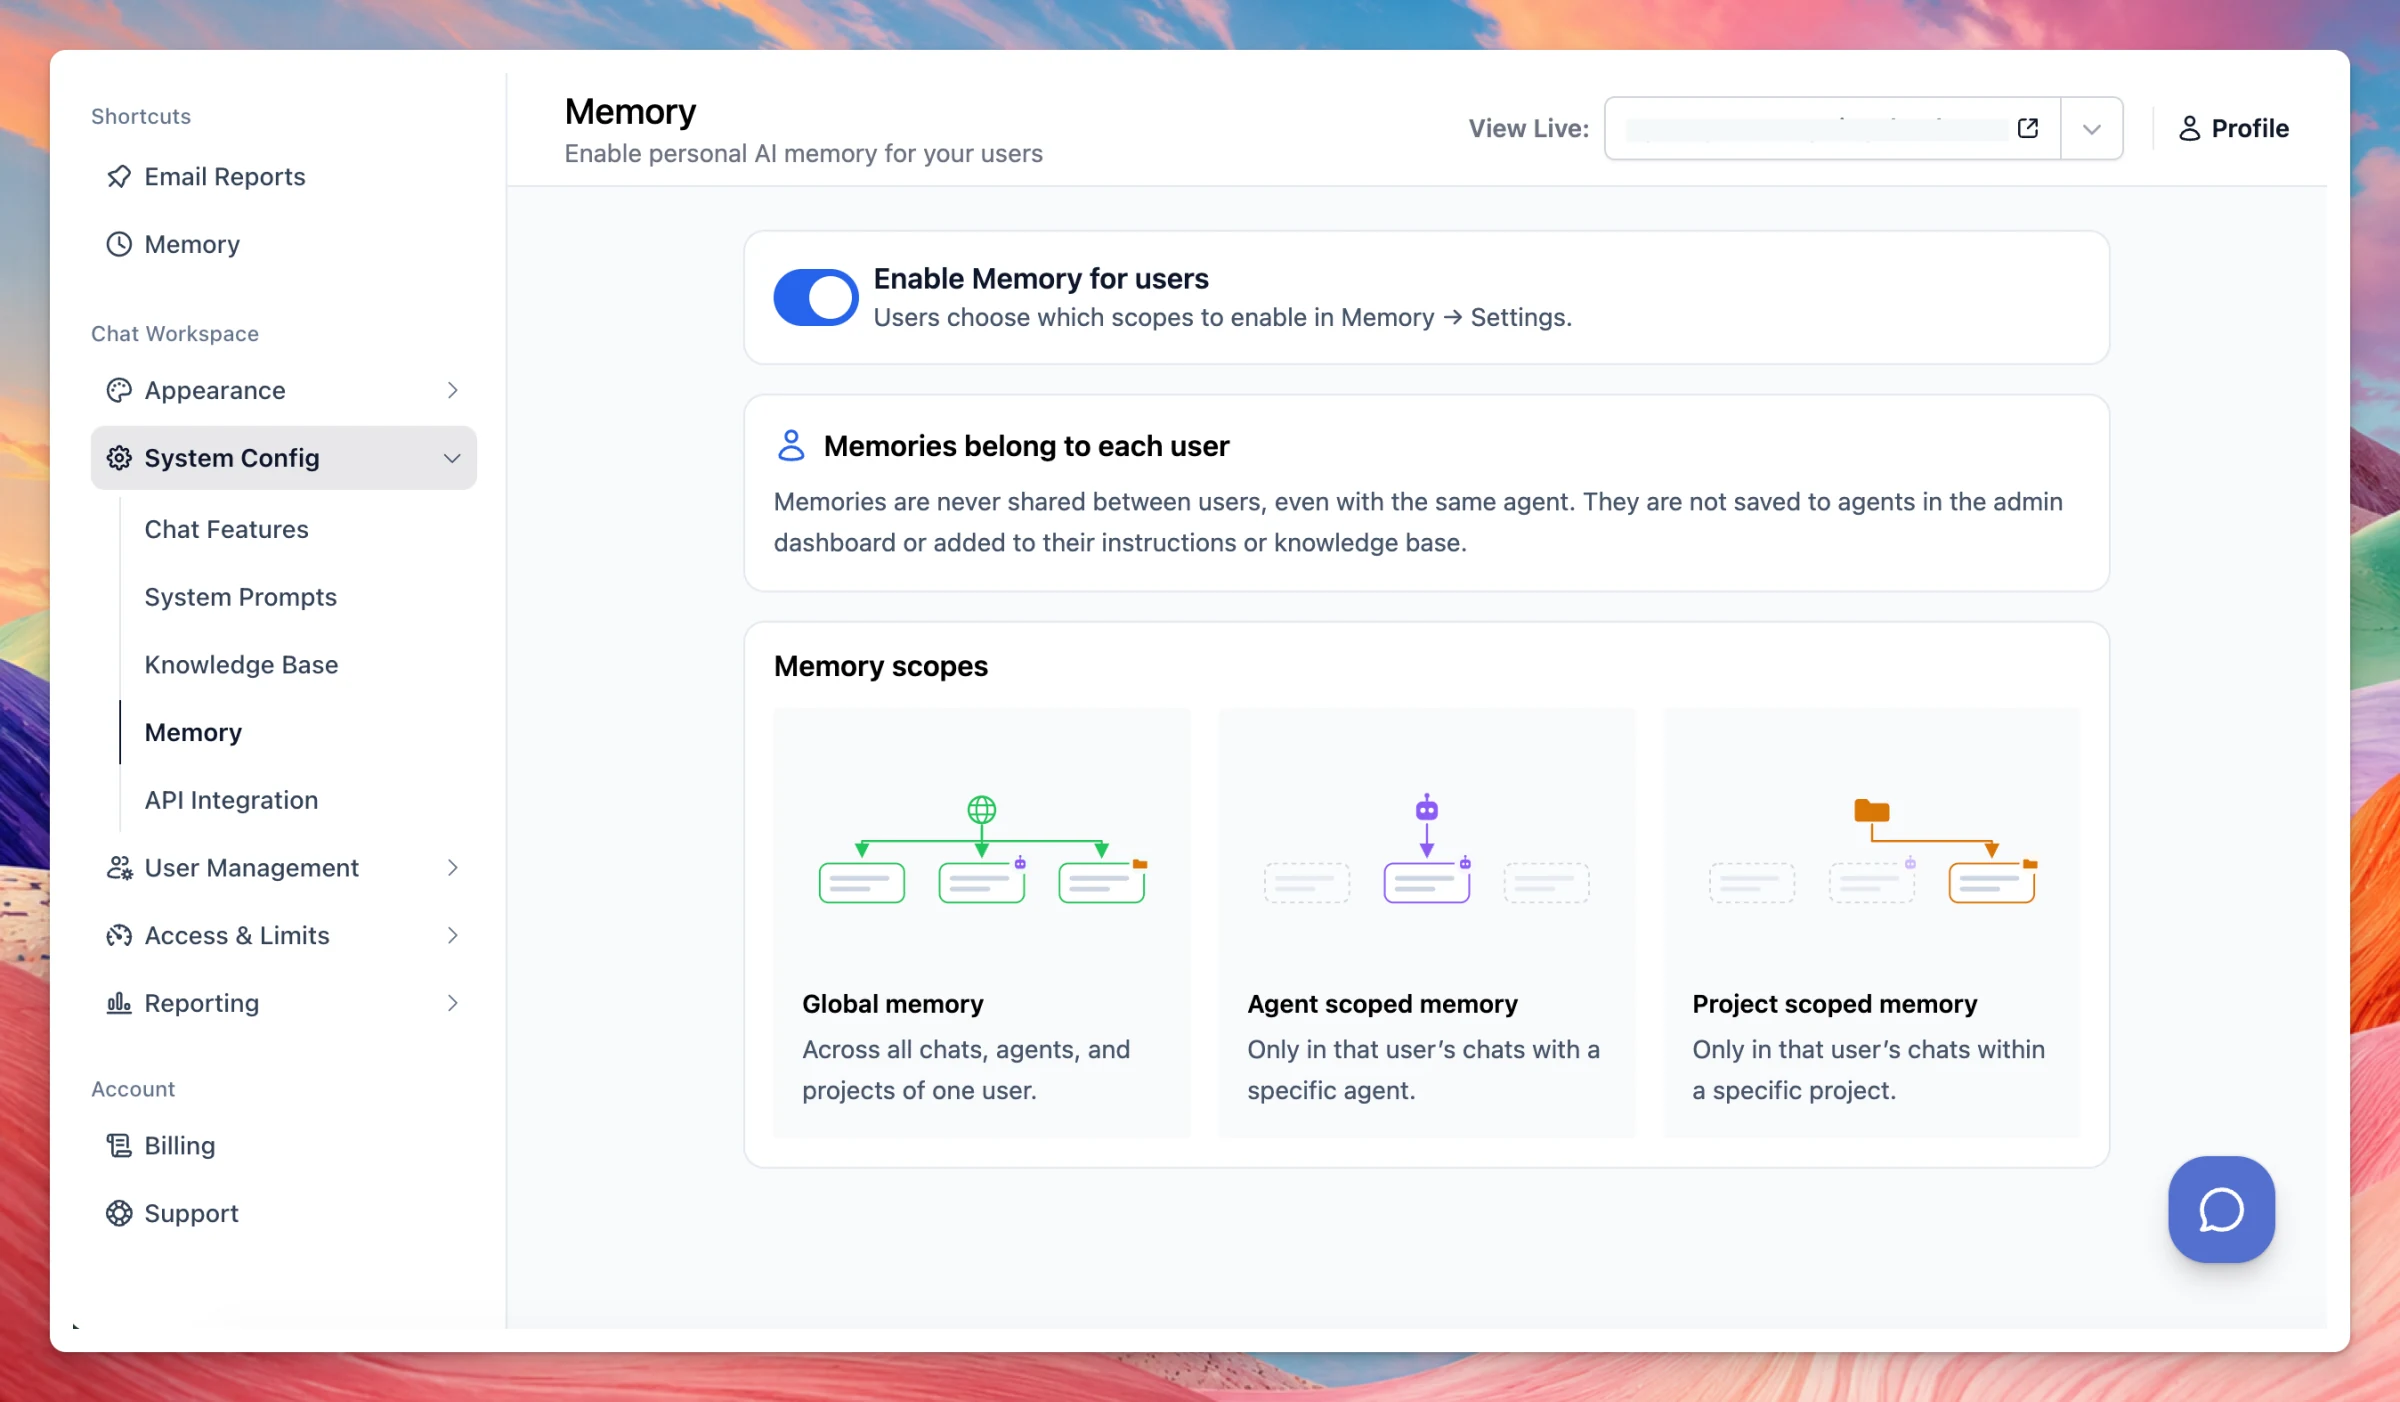The height and width of the screenshot is (1402, 2400).
Task: Open System Prompts submenu item
Action: [x=241, y=597]
